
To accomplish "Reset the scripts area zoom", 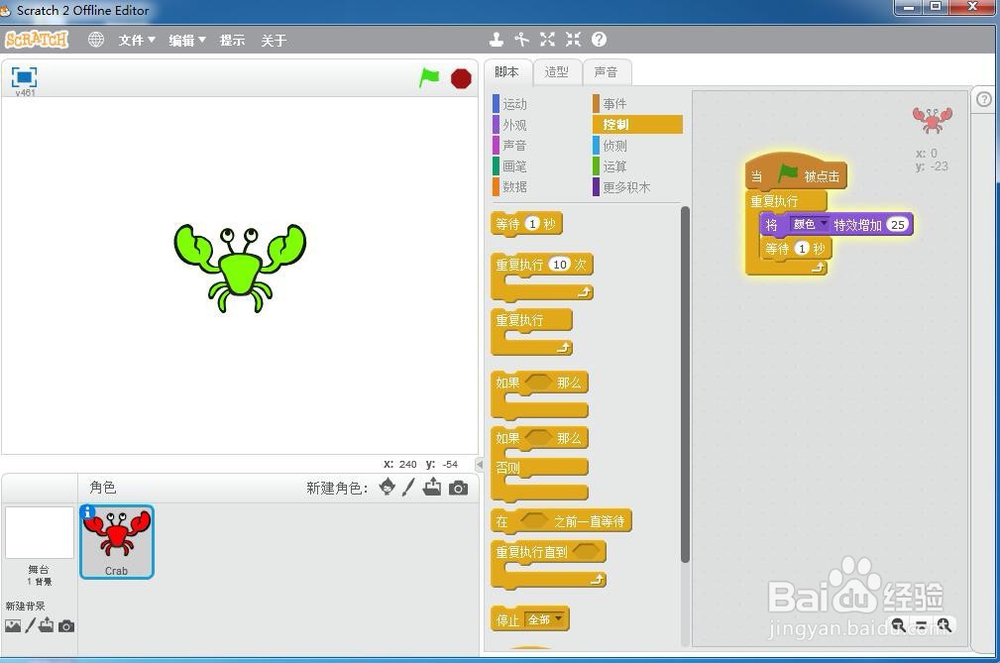I will click(x=922, y=625).
